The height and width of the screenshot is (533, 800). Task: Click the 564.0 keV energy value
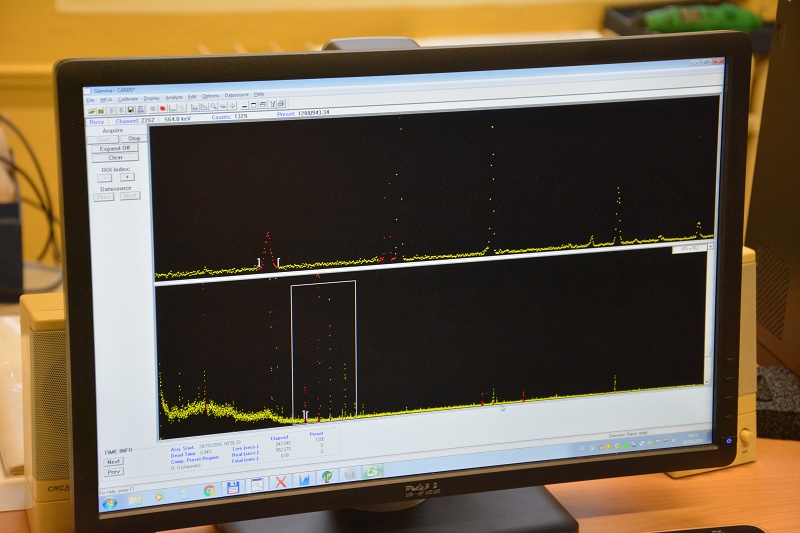pyautogui.click(x=178, y=119)
